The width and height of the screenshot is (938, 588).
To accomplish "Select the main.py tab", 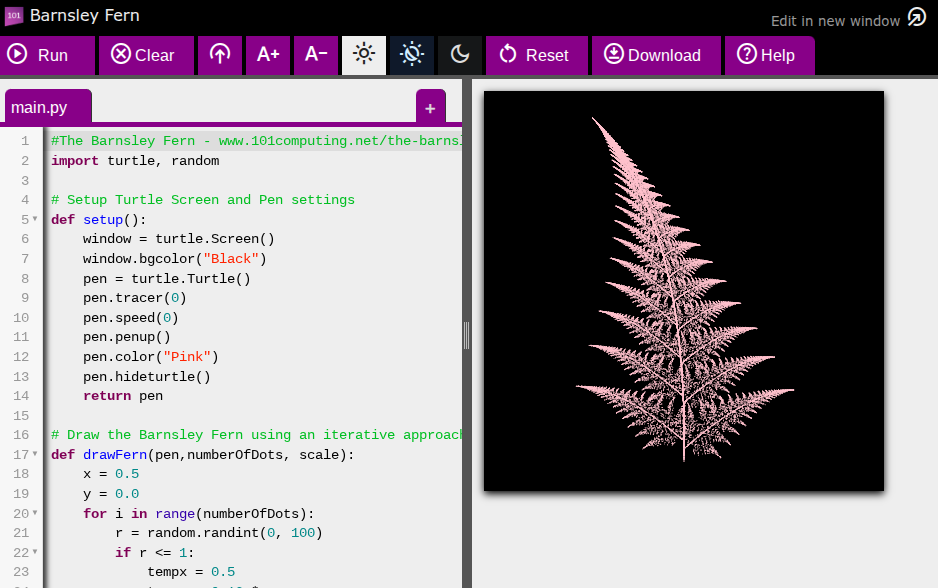I will click(40, 107).
